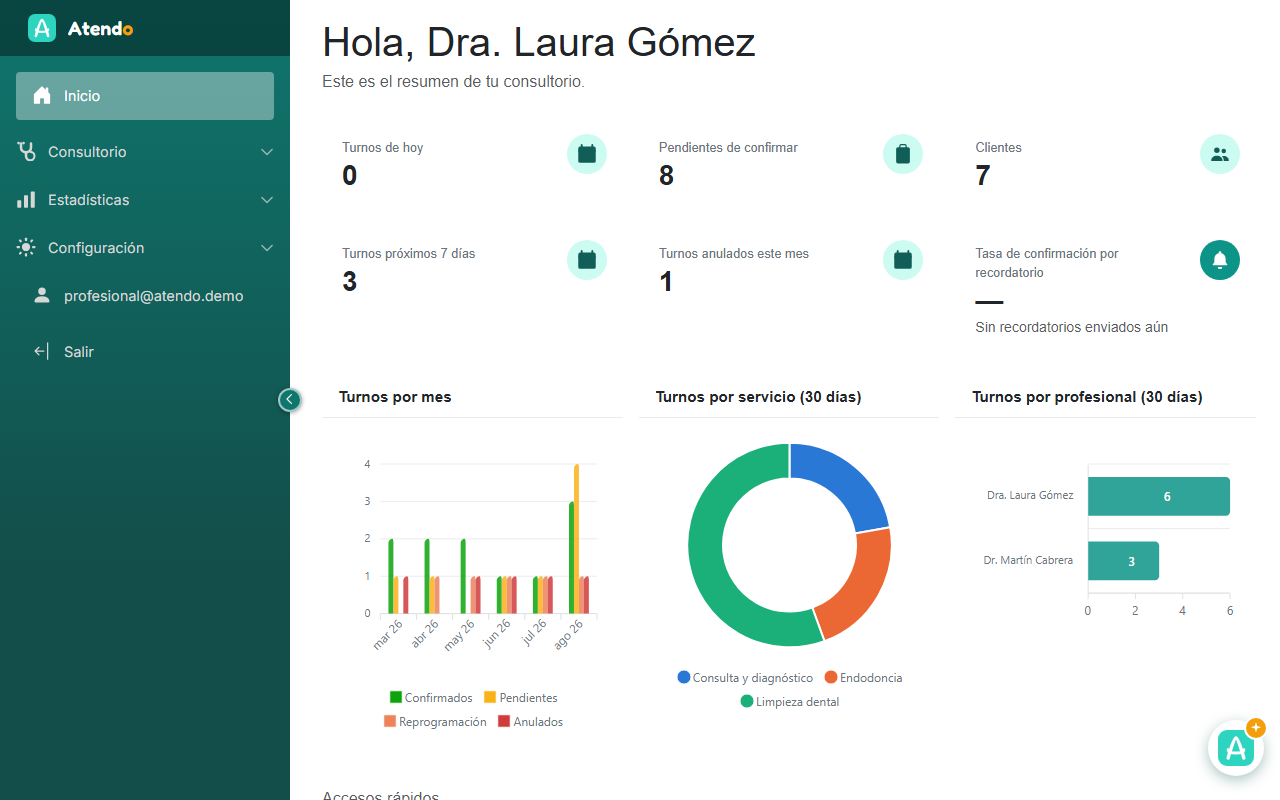Screen dimensions: 1280x800
Task: Click the clipboard icon on Pendientes de confirmar card
Action: (x=903, y=154)
